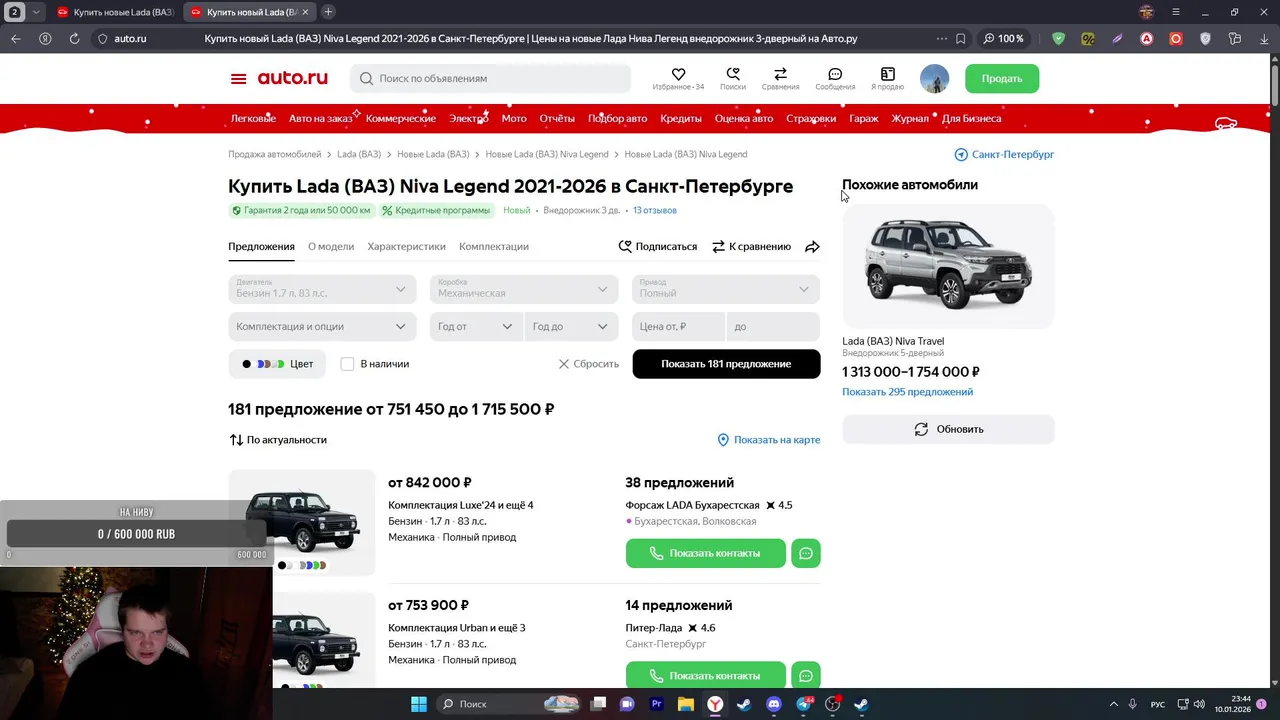1280x720 pixels.
Task: Reload the page in browser
Action: (x=74, y=39)
